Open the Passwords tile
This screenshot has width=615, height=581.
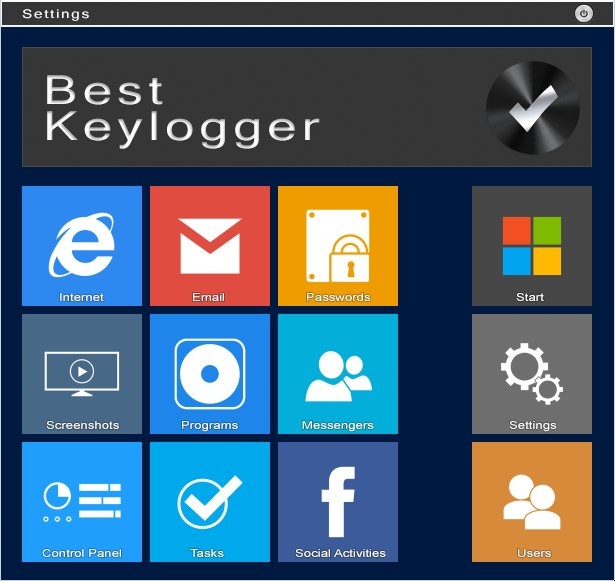[x=338, y=246]
